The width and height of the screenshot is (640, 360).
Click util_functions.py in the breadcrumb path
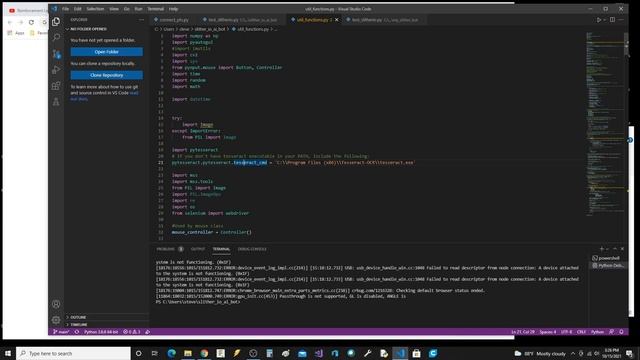253,29
